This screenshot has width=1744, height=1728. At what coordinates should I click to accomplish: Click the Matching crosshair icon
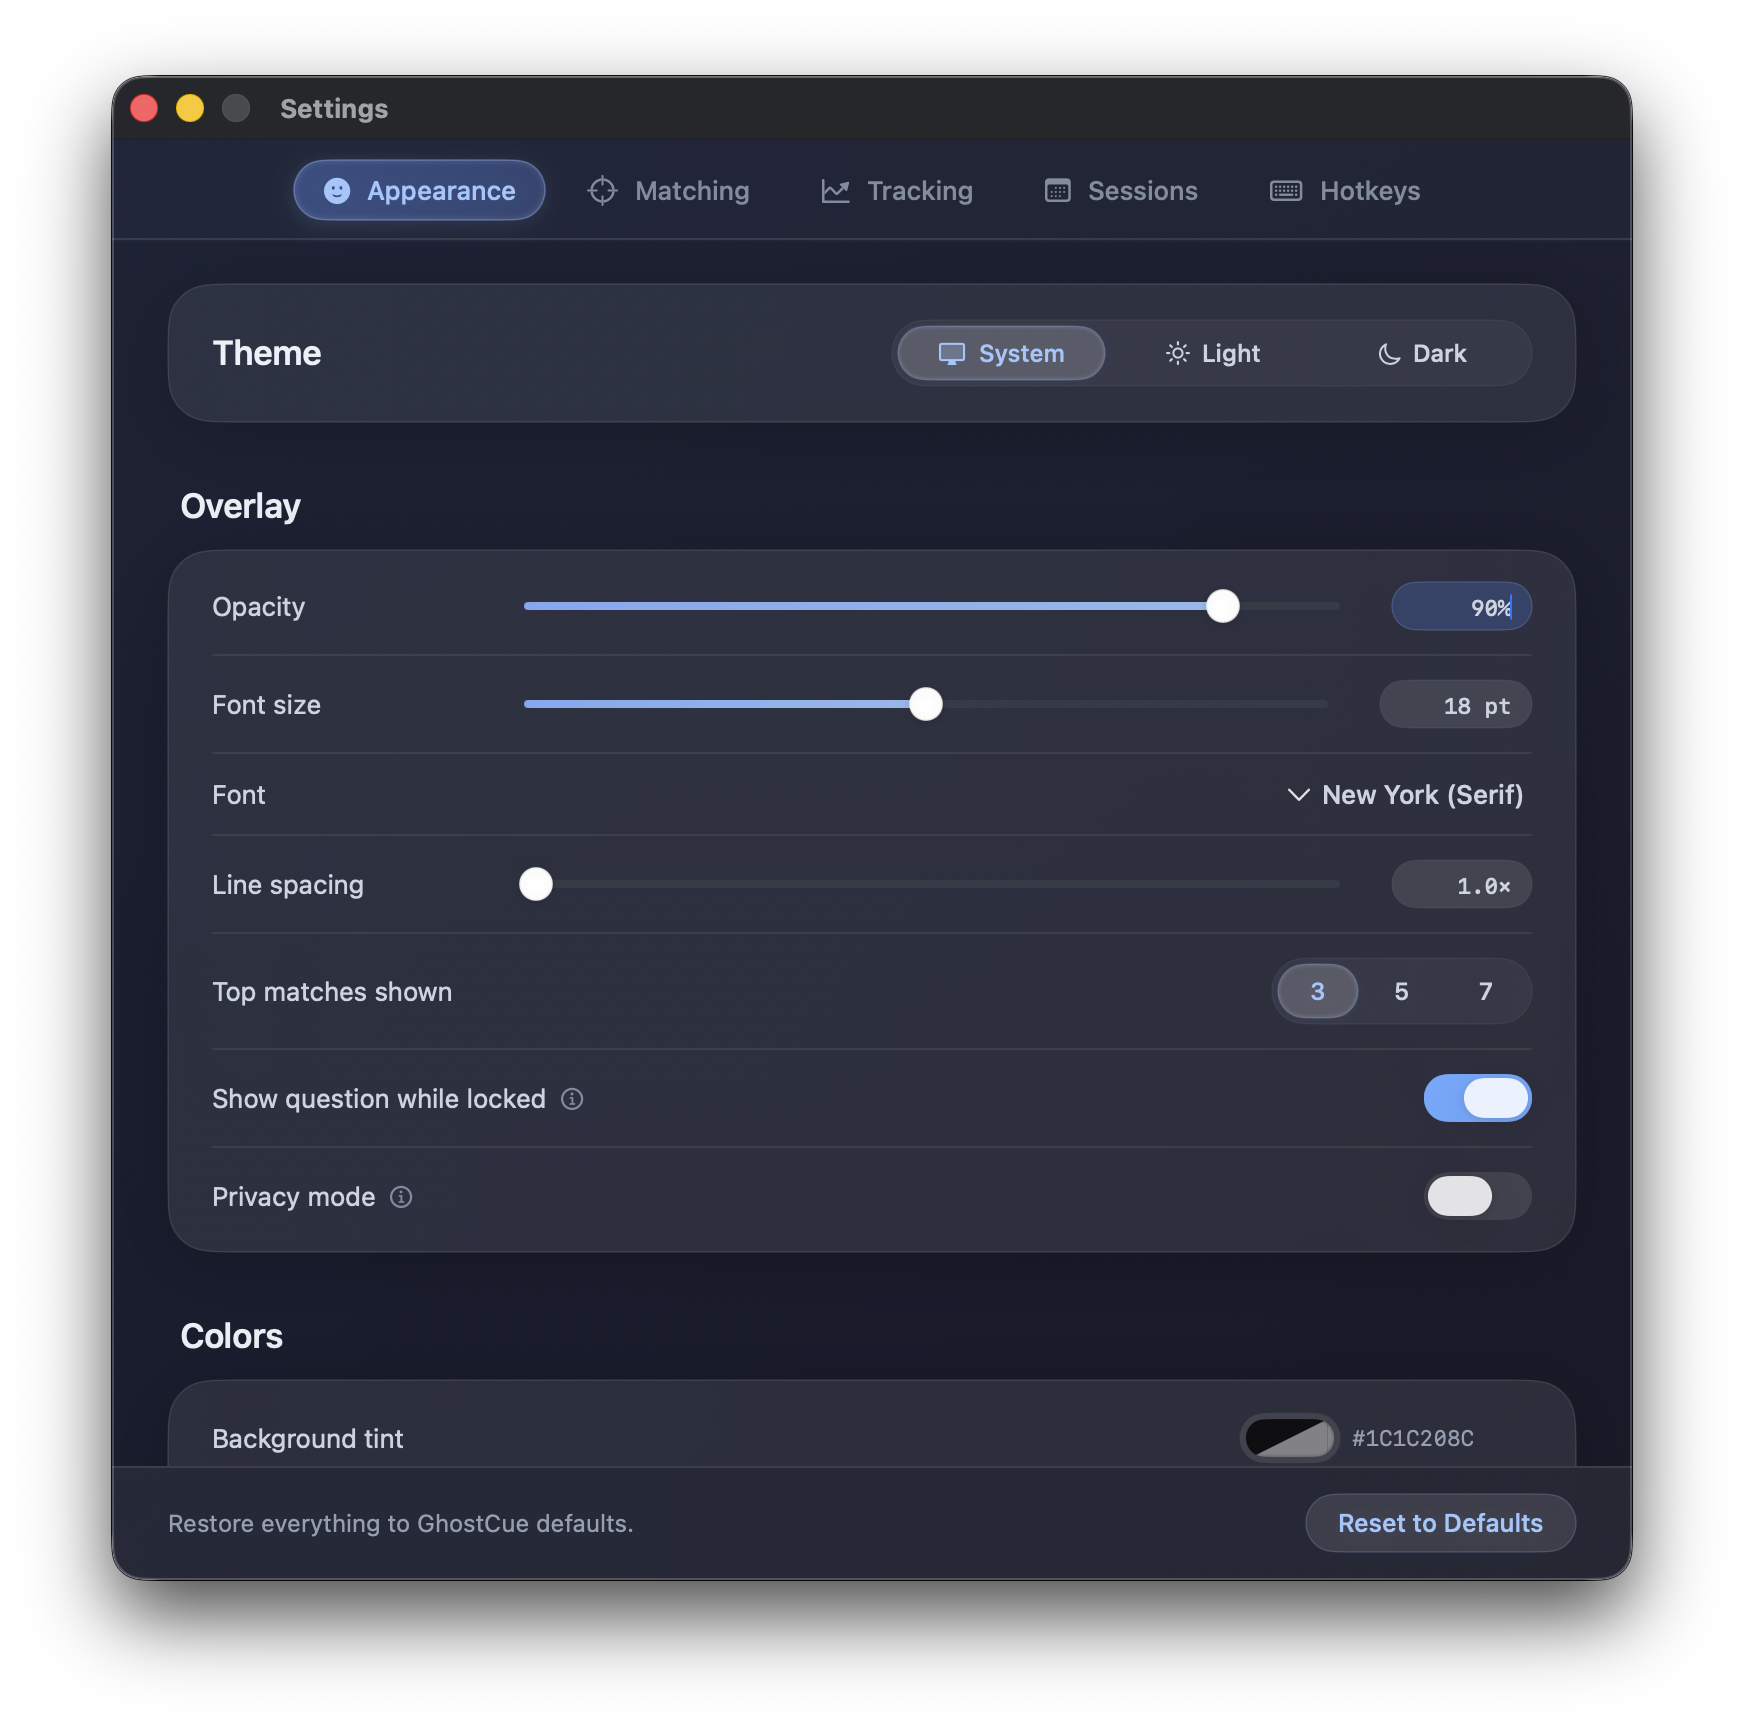(x=602, y=190)
